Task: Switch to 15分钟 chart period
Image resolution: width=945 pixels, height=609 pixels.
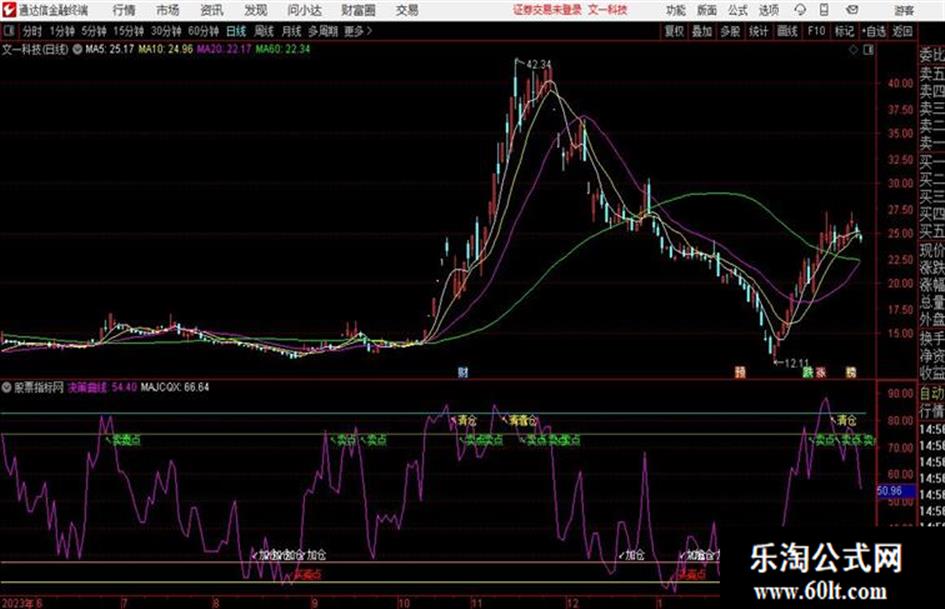Action: click(129, 31)
